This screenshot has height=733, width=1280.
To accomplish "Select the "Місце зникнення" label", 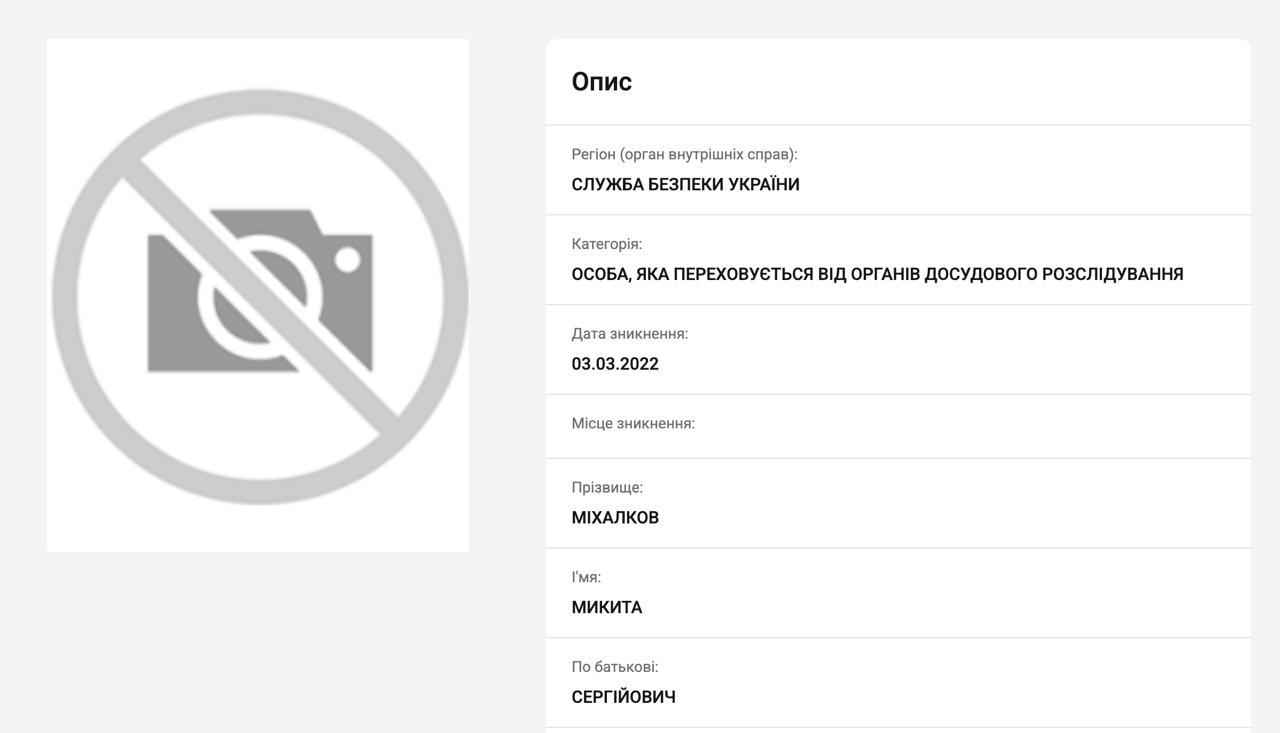I will click(633, 424).
